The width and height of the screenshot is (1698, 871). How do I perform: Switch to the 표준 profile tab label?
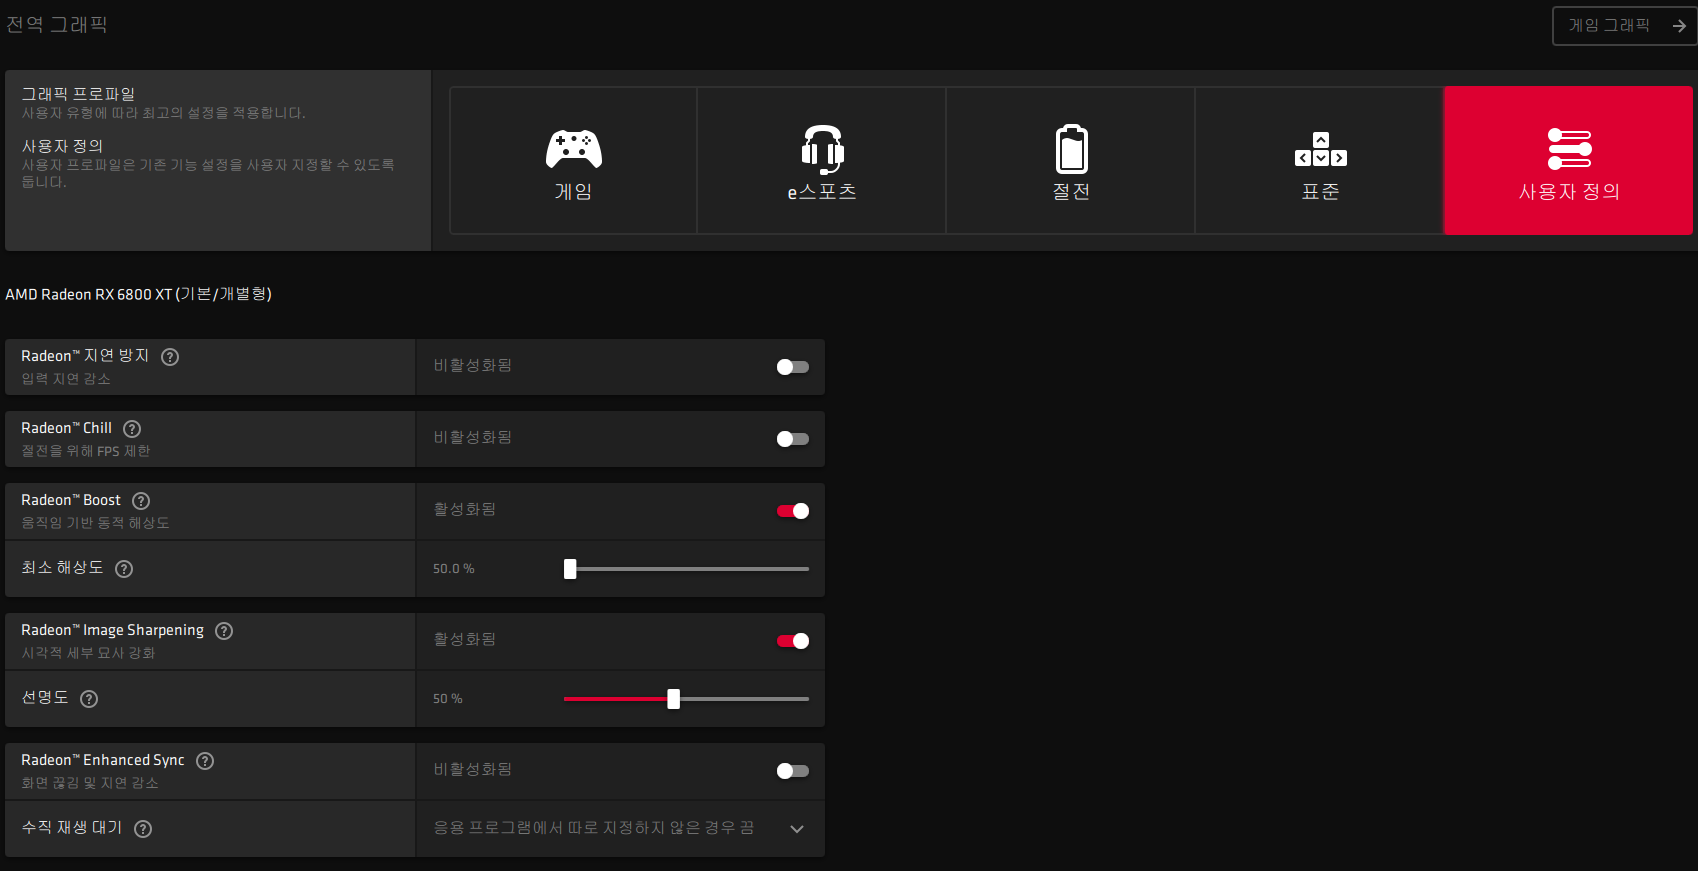tap(1320, 192)
